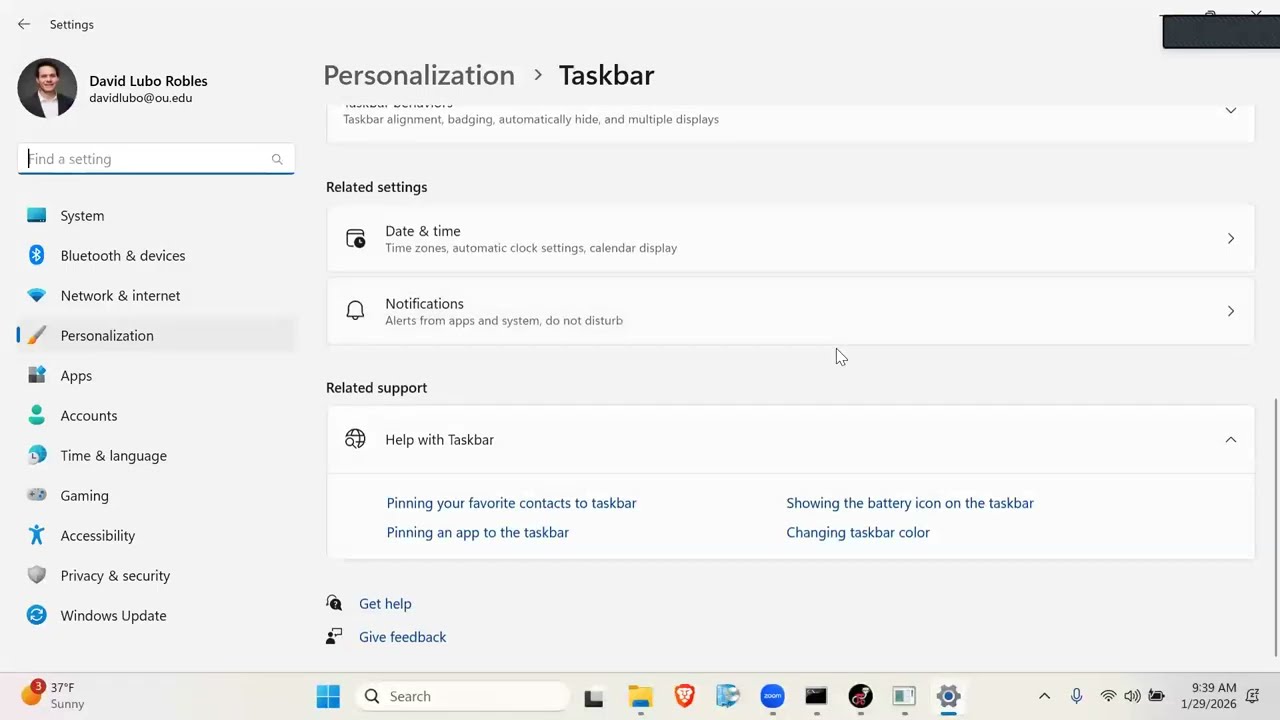Click the Find a setting search box
Viewport: 1280px width, 720px height.
tap(156, 159)
